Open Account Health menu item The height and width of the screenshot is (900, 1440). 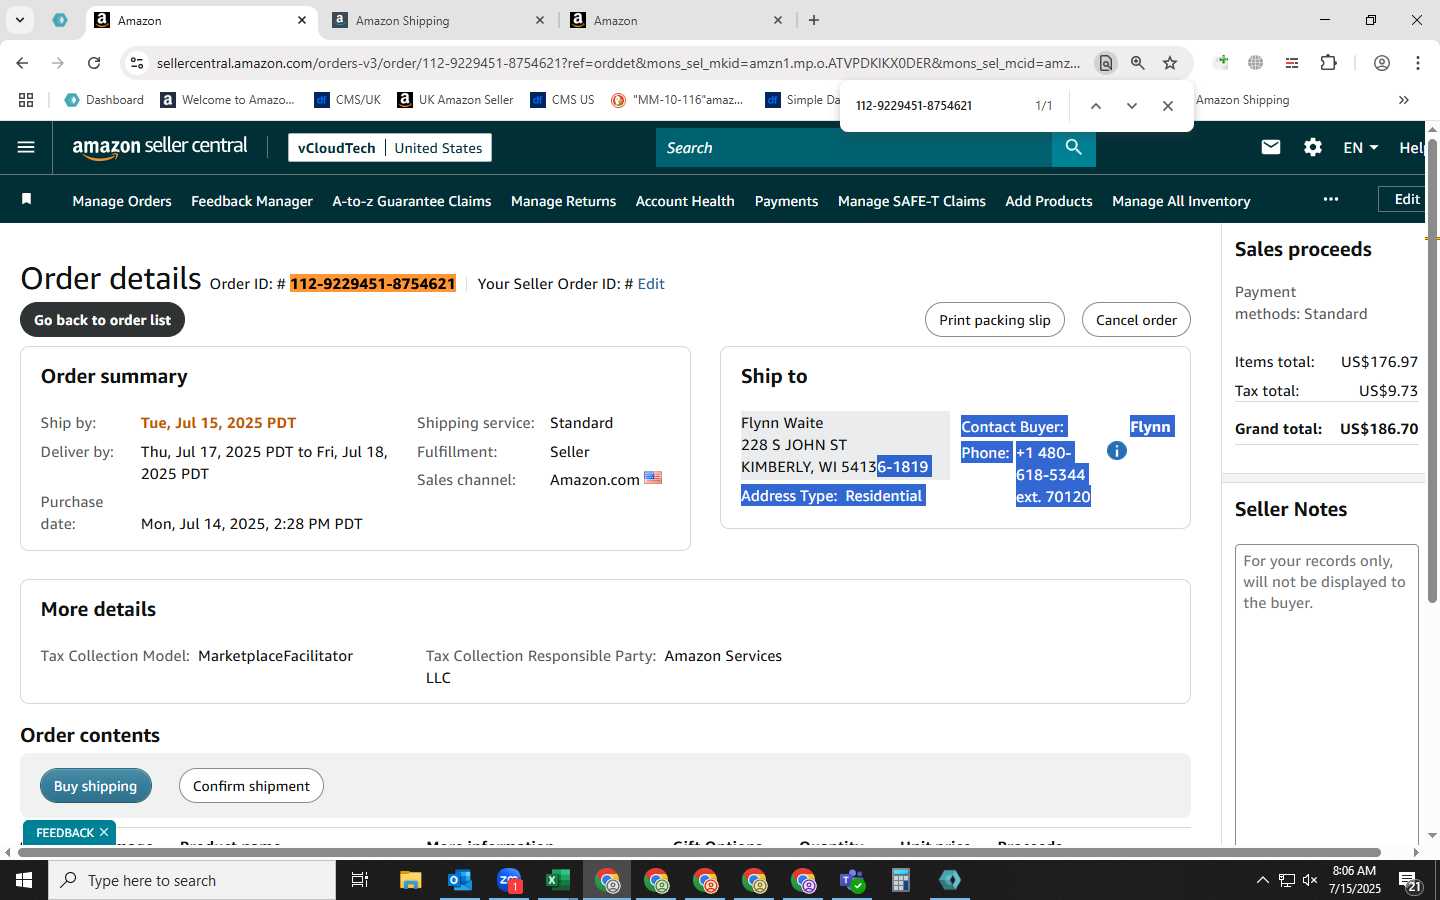pos(685,201)
